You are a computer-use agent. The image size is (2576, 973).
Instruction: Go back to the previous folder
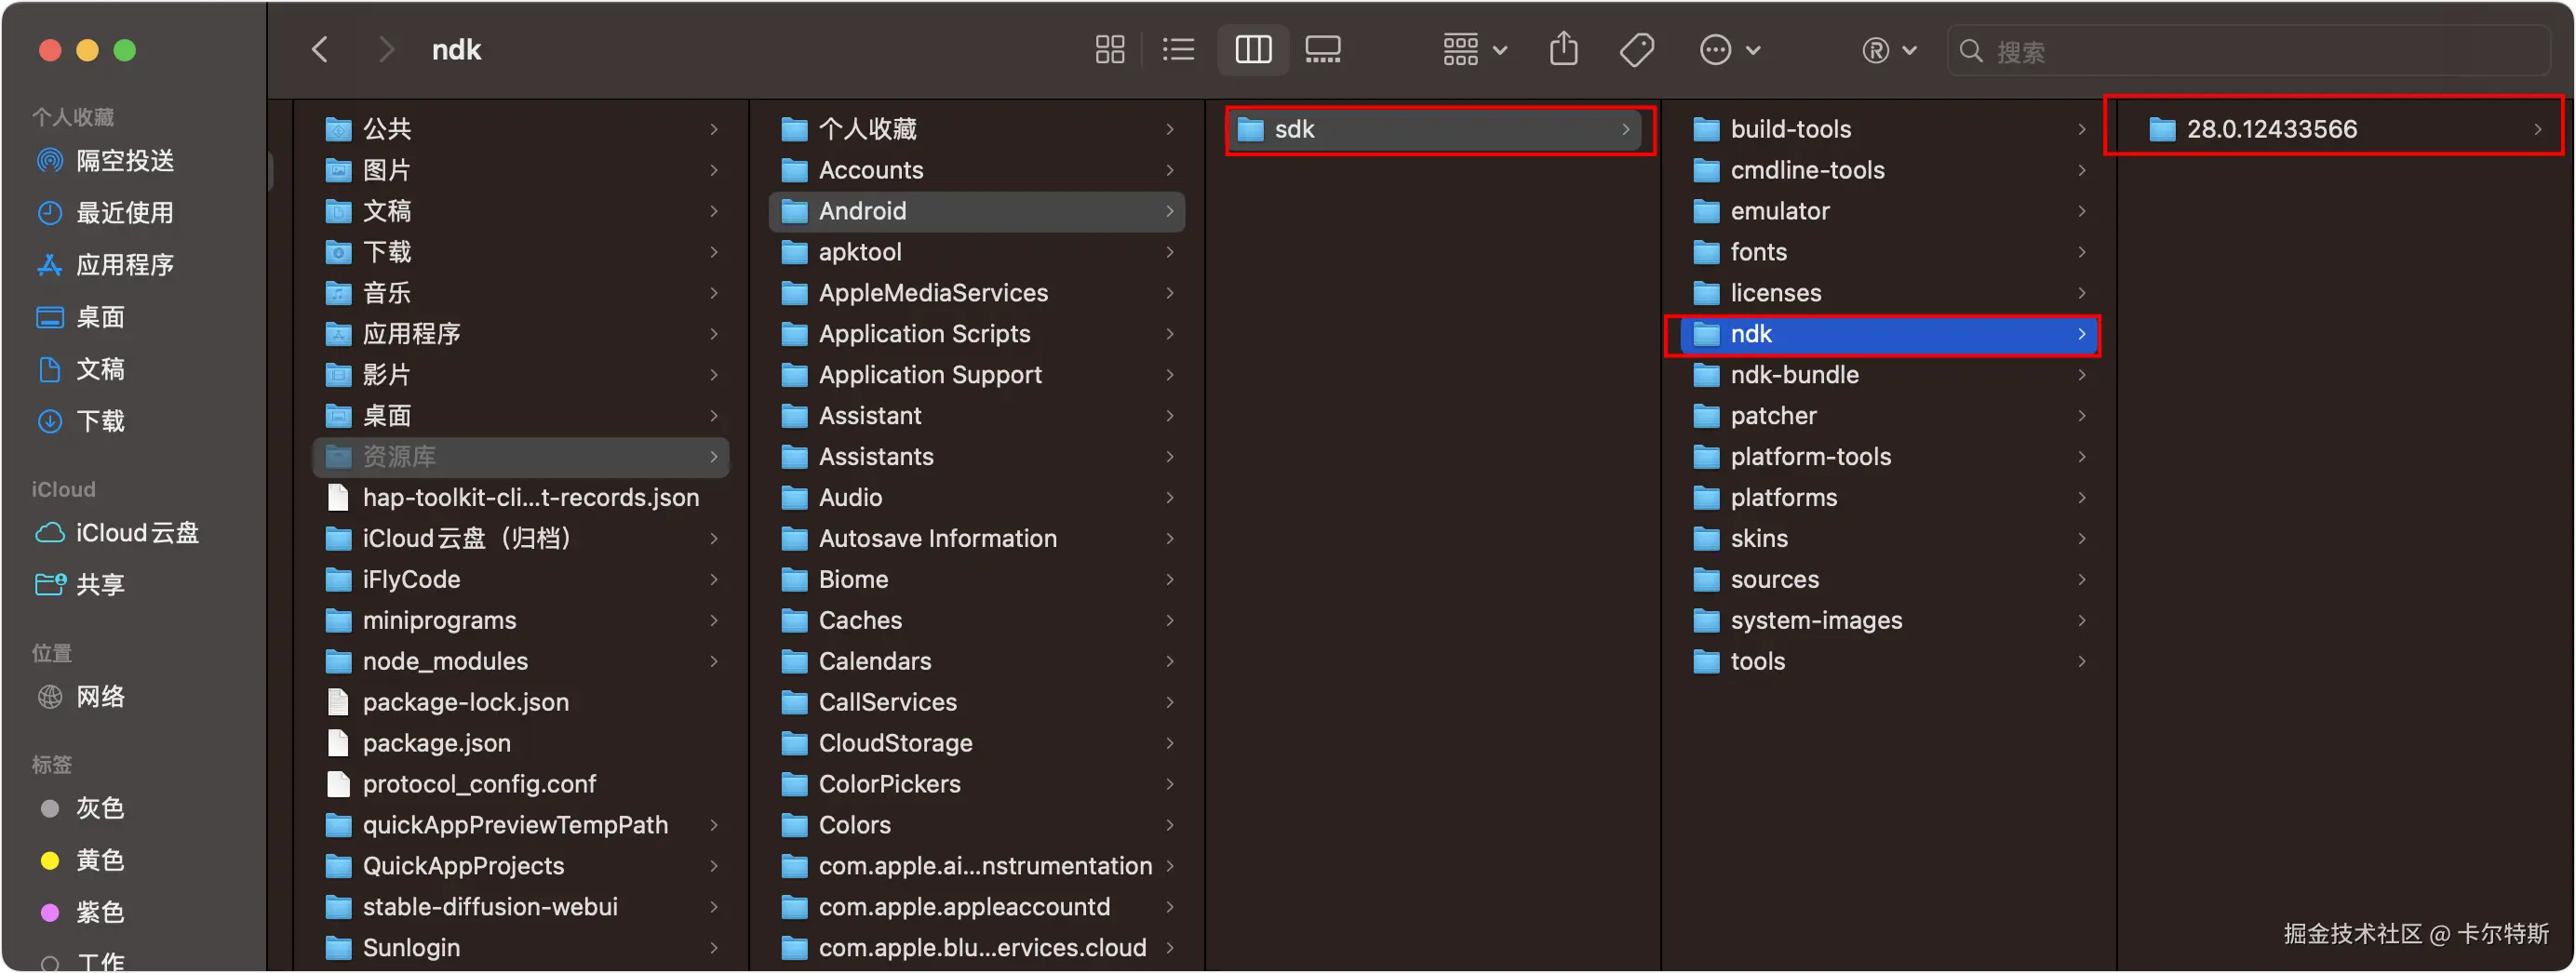click(320, 49)
